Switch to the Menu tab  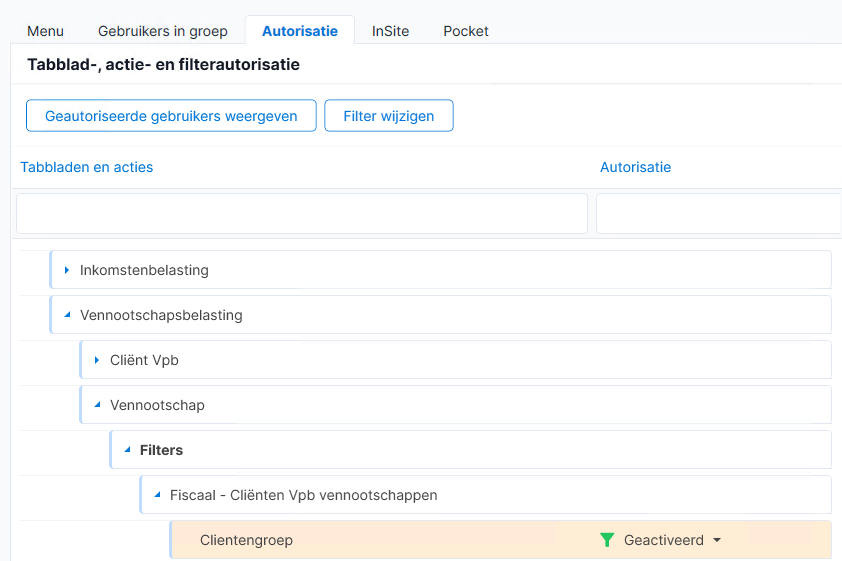pyautogui.click(x=46, y=31)
